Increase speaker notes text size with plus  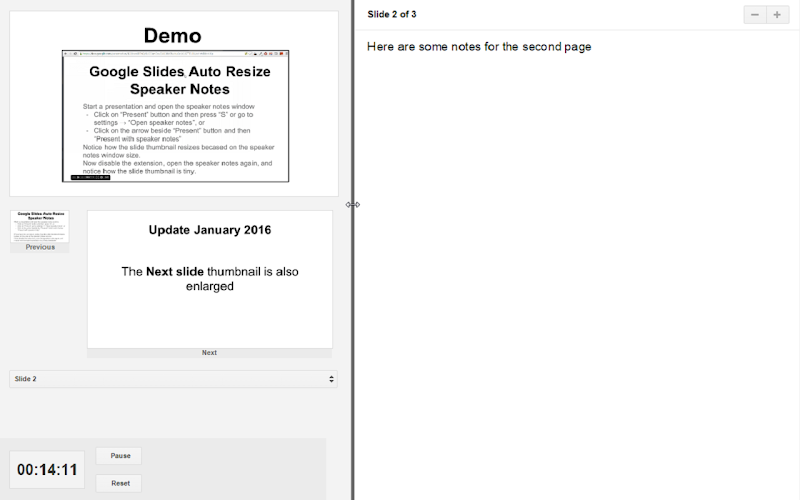tap(777, 15)
